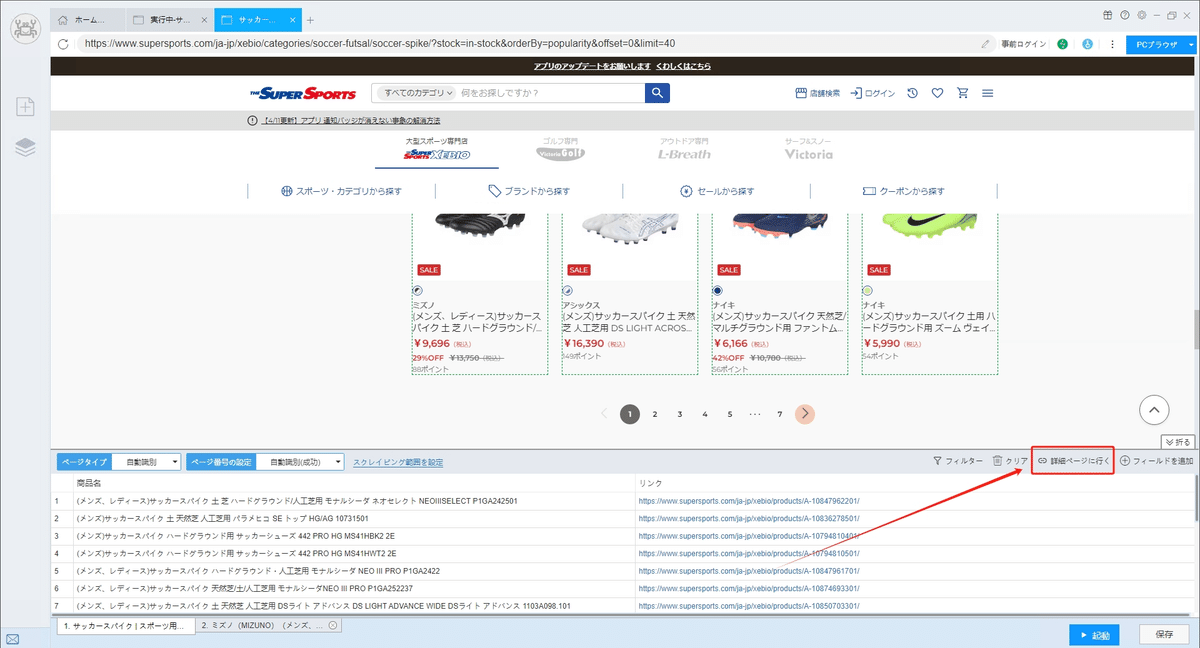This screenshot has width=1200, height=648.
Task: Click the 事前ログイン button
Action: [1024, 44]
